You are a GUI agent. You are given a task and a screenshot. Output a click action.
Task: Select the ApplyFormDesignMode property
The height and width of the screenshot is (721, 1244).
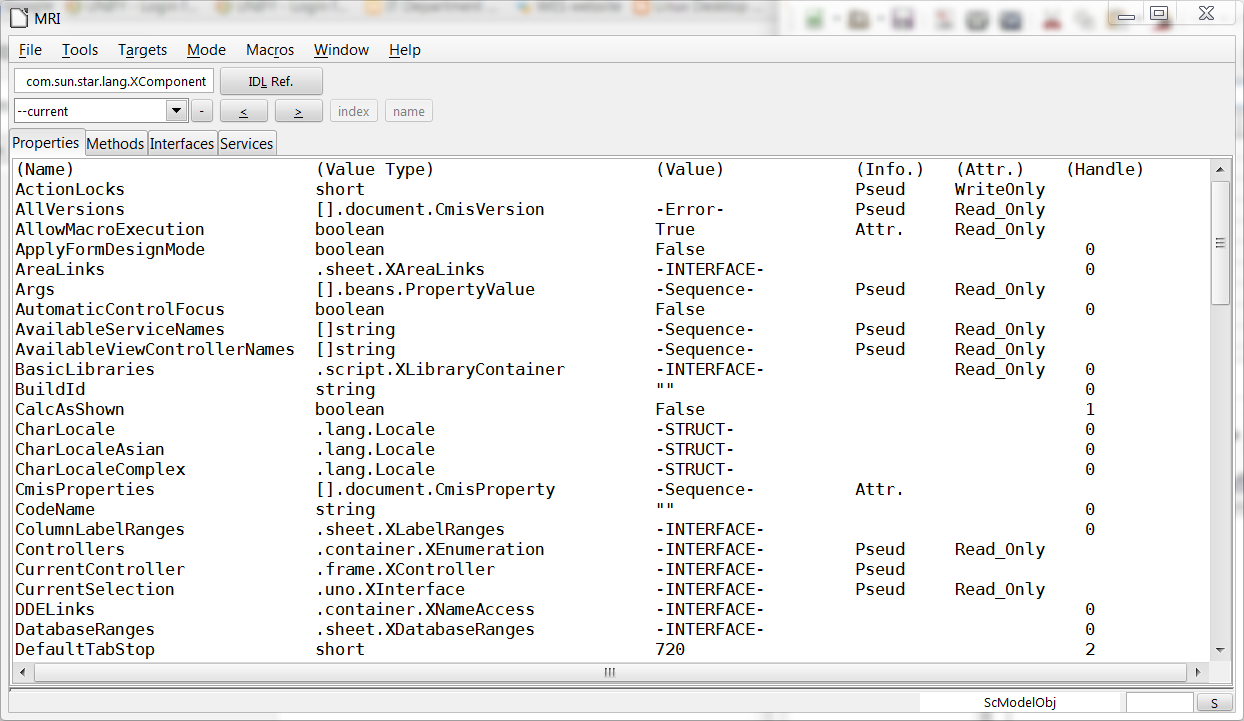pyautogui.click(x=110, y=249)
